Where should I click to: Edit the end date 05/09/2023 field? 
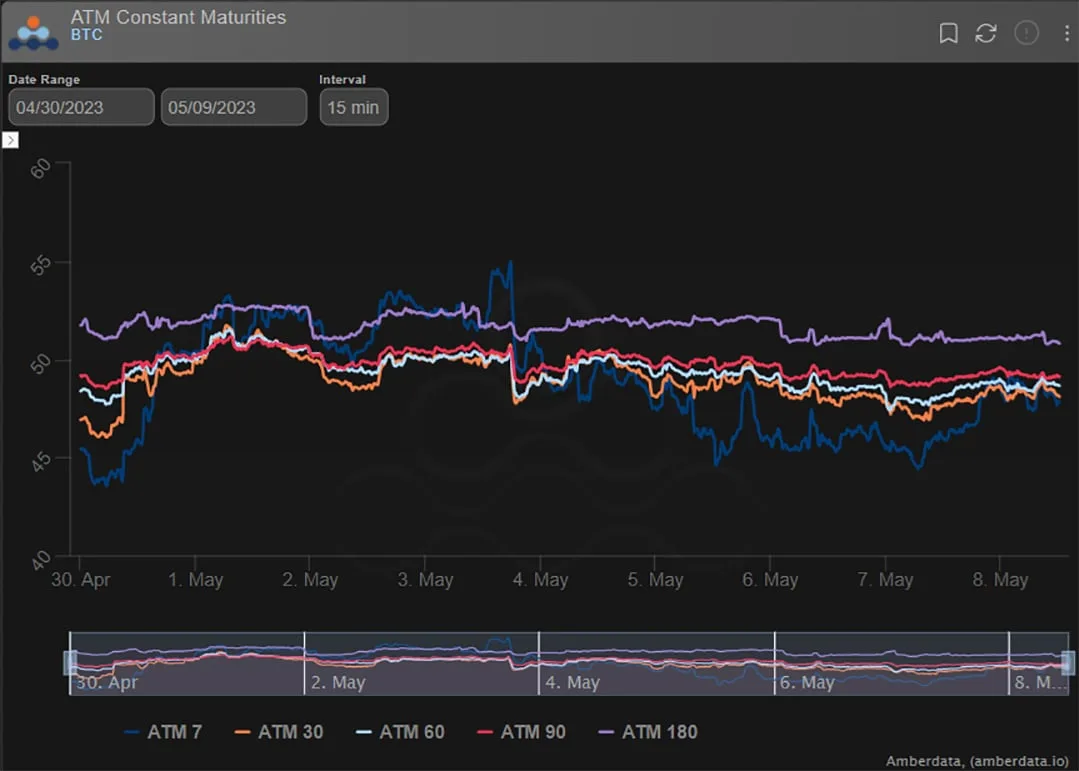tap(234, 107)
